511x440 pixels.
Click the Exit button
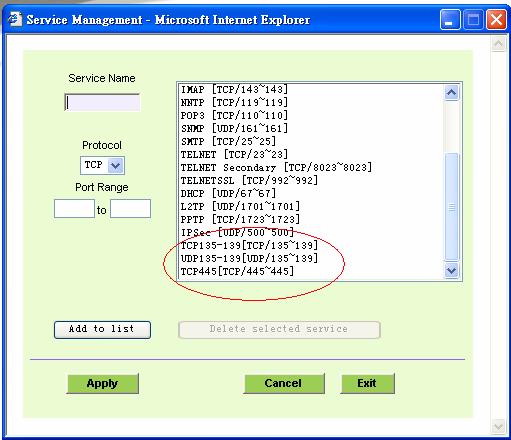pyautogui.click(x=367, y=383)
